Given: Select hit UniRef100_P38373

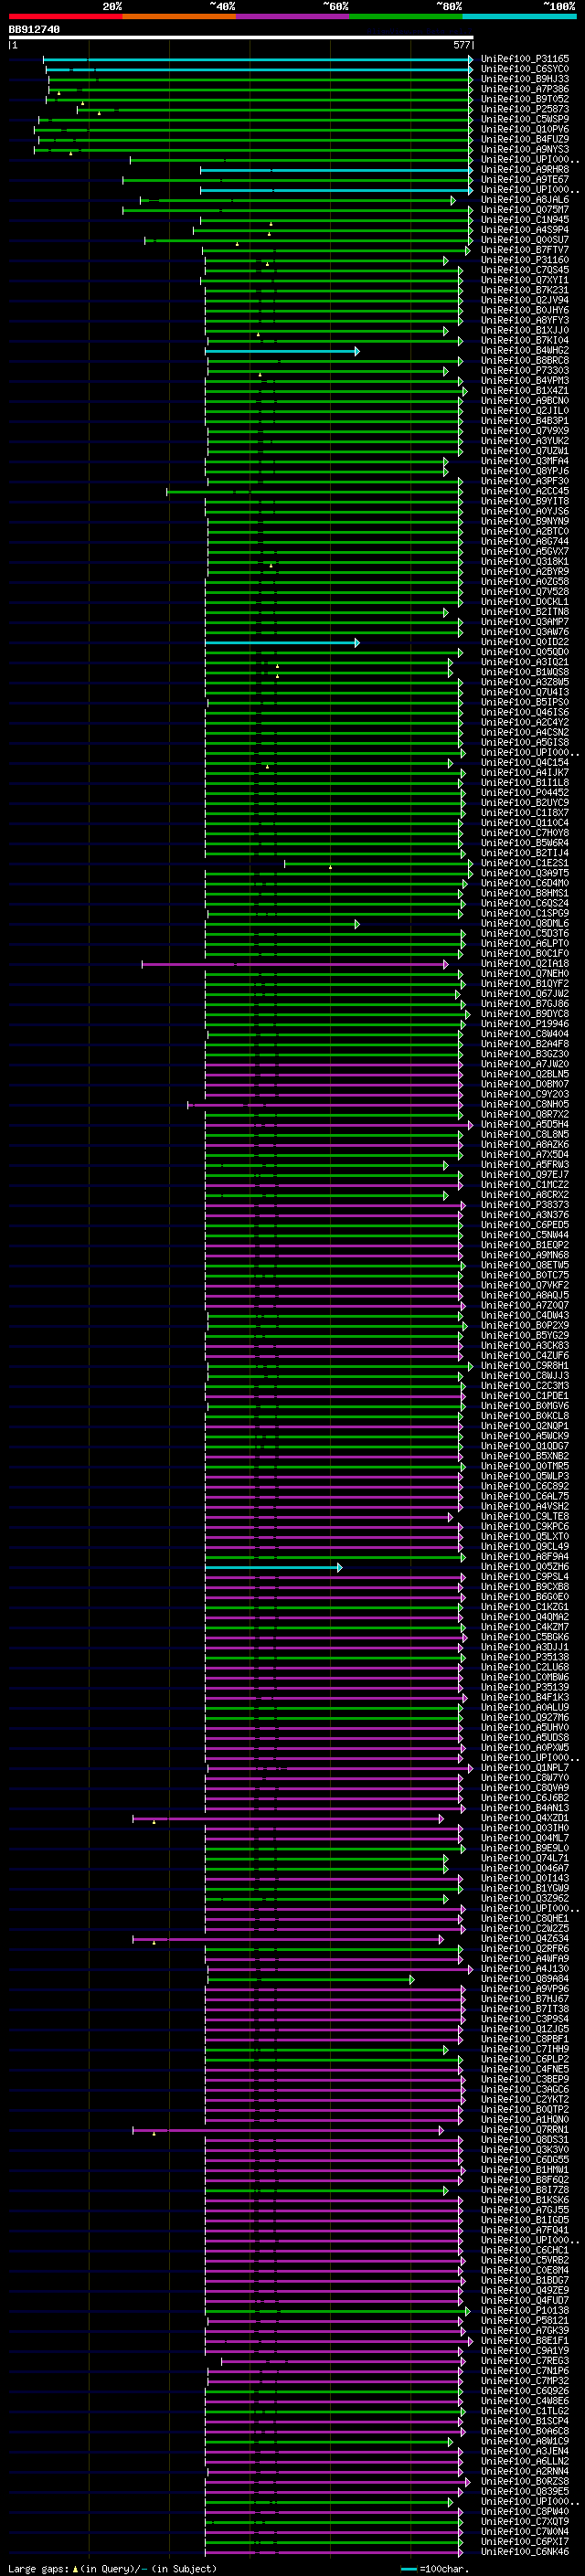Looking at the screenshot, I should pos(525,1206).
